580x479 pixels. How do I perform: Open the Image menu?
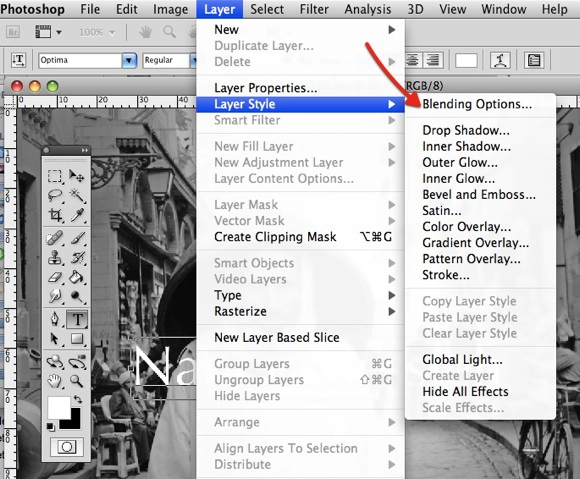tap(170, 9)
